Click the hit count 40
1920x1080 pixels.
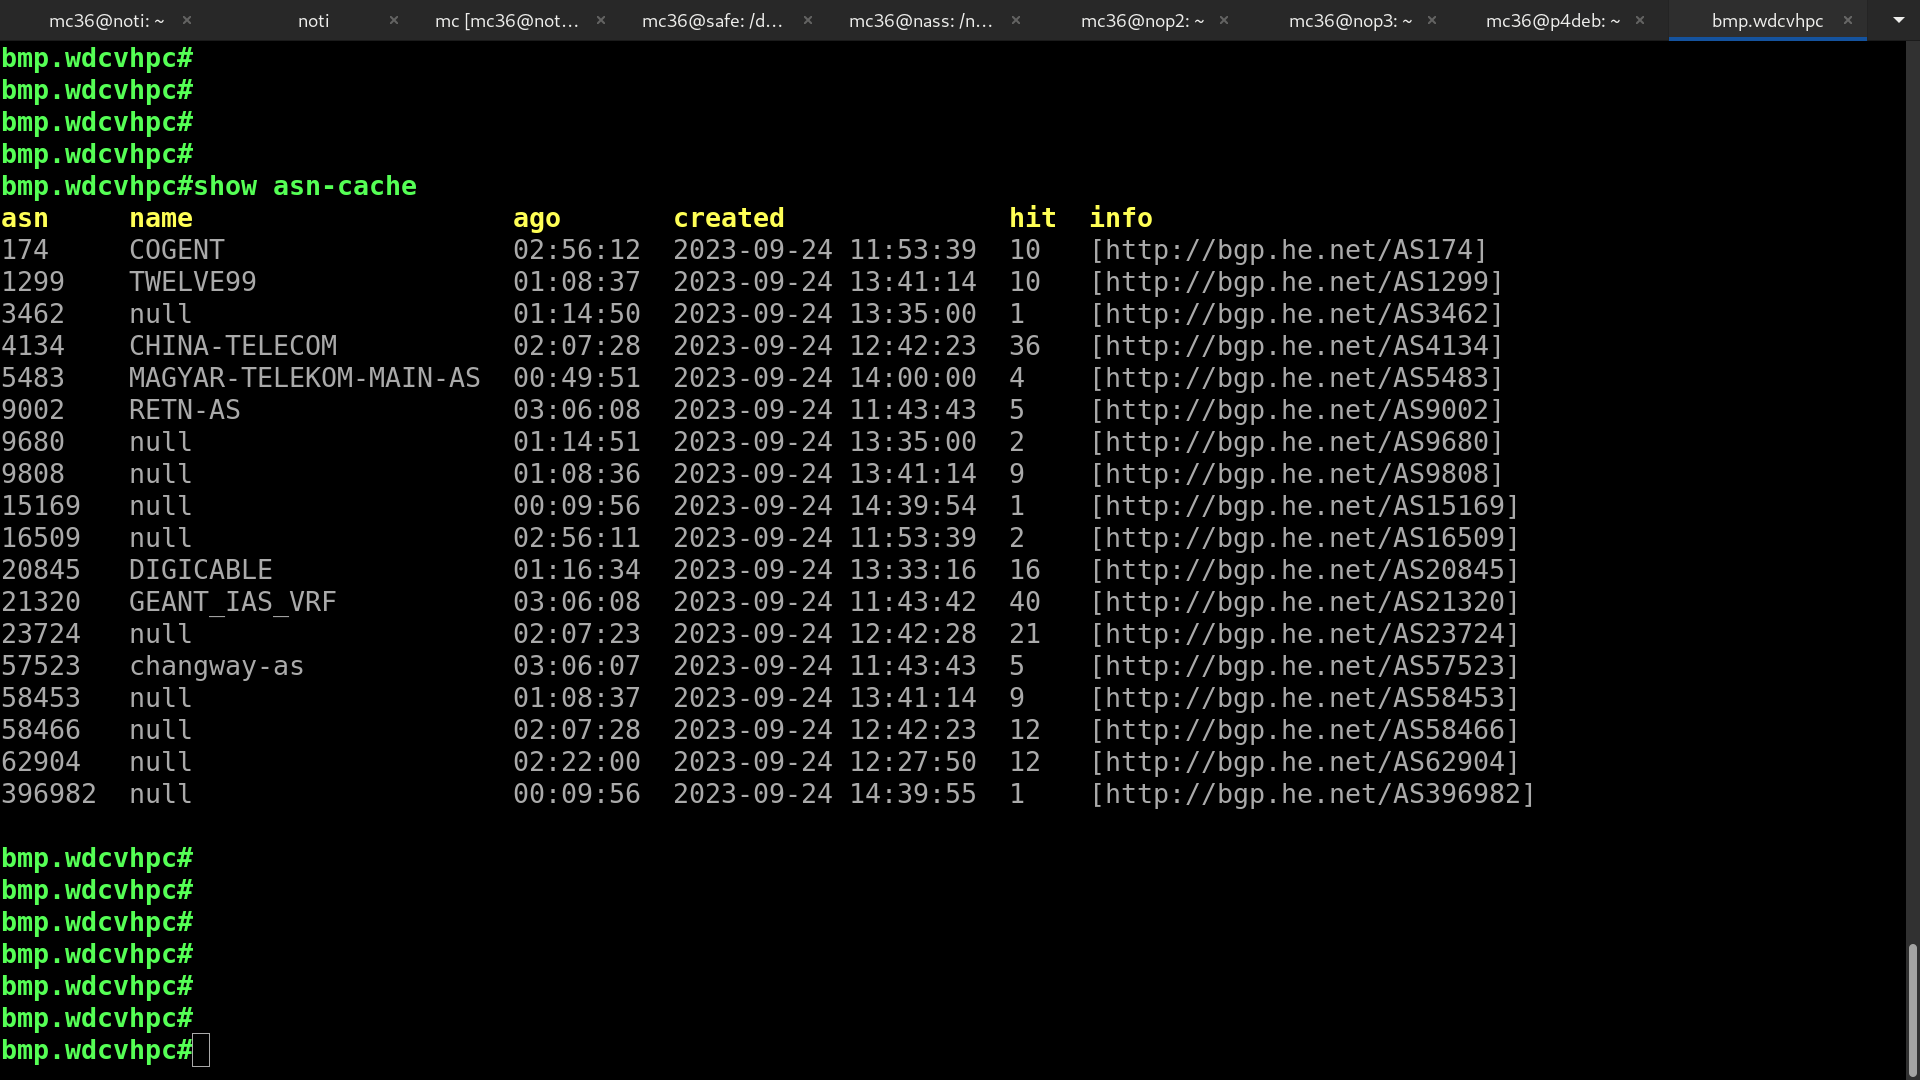pos(1025,602)
